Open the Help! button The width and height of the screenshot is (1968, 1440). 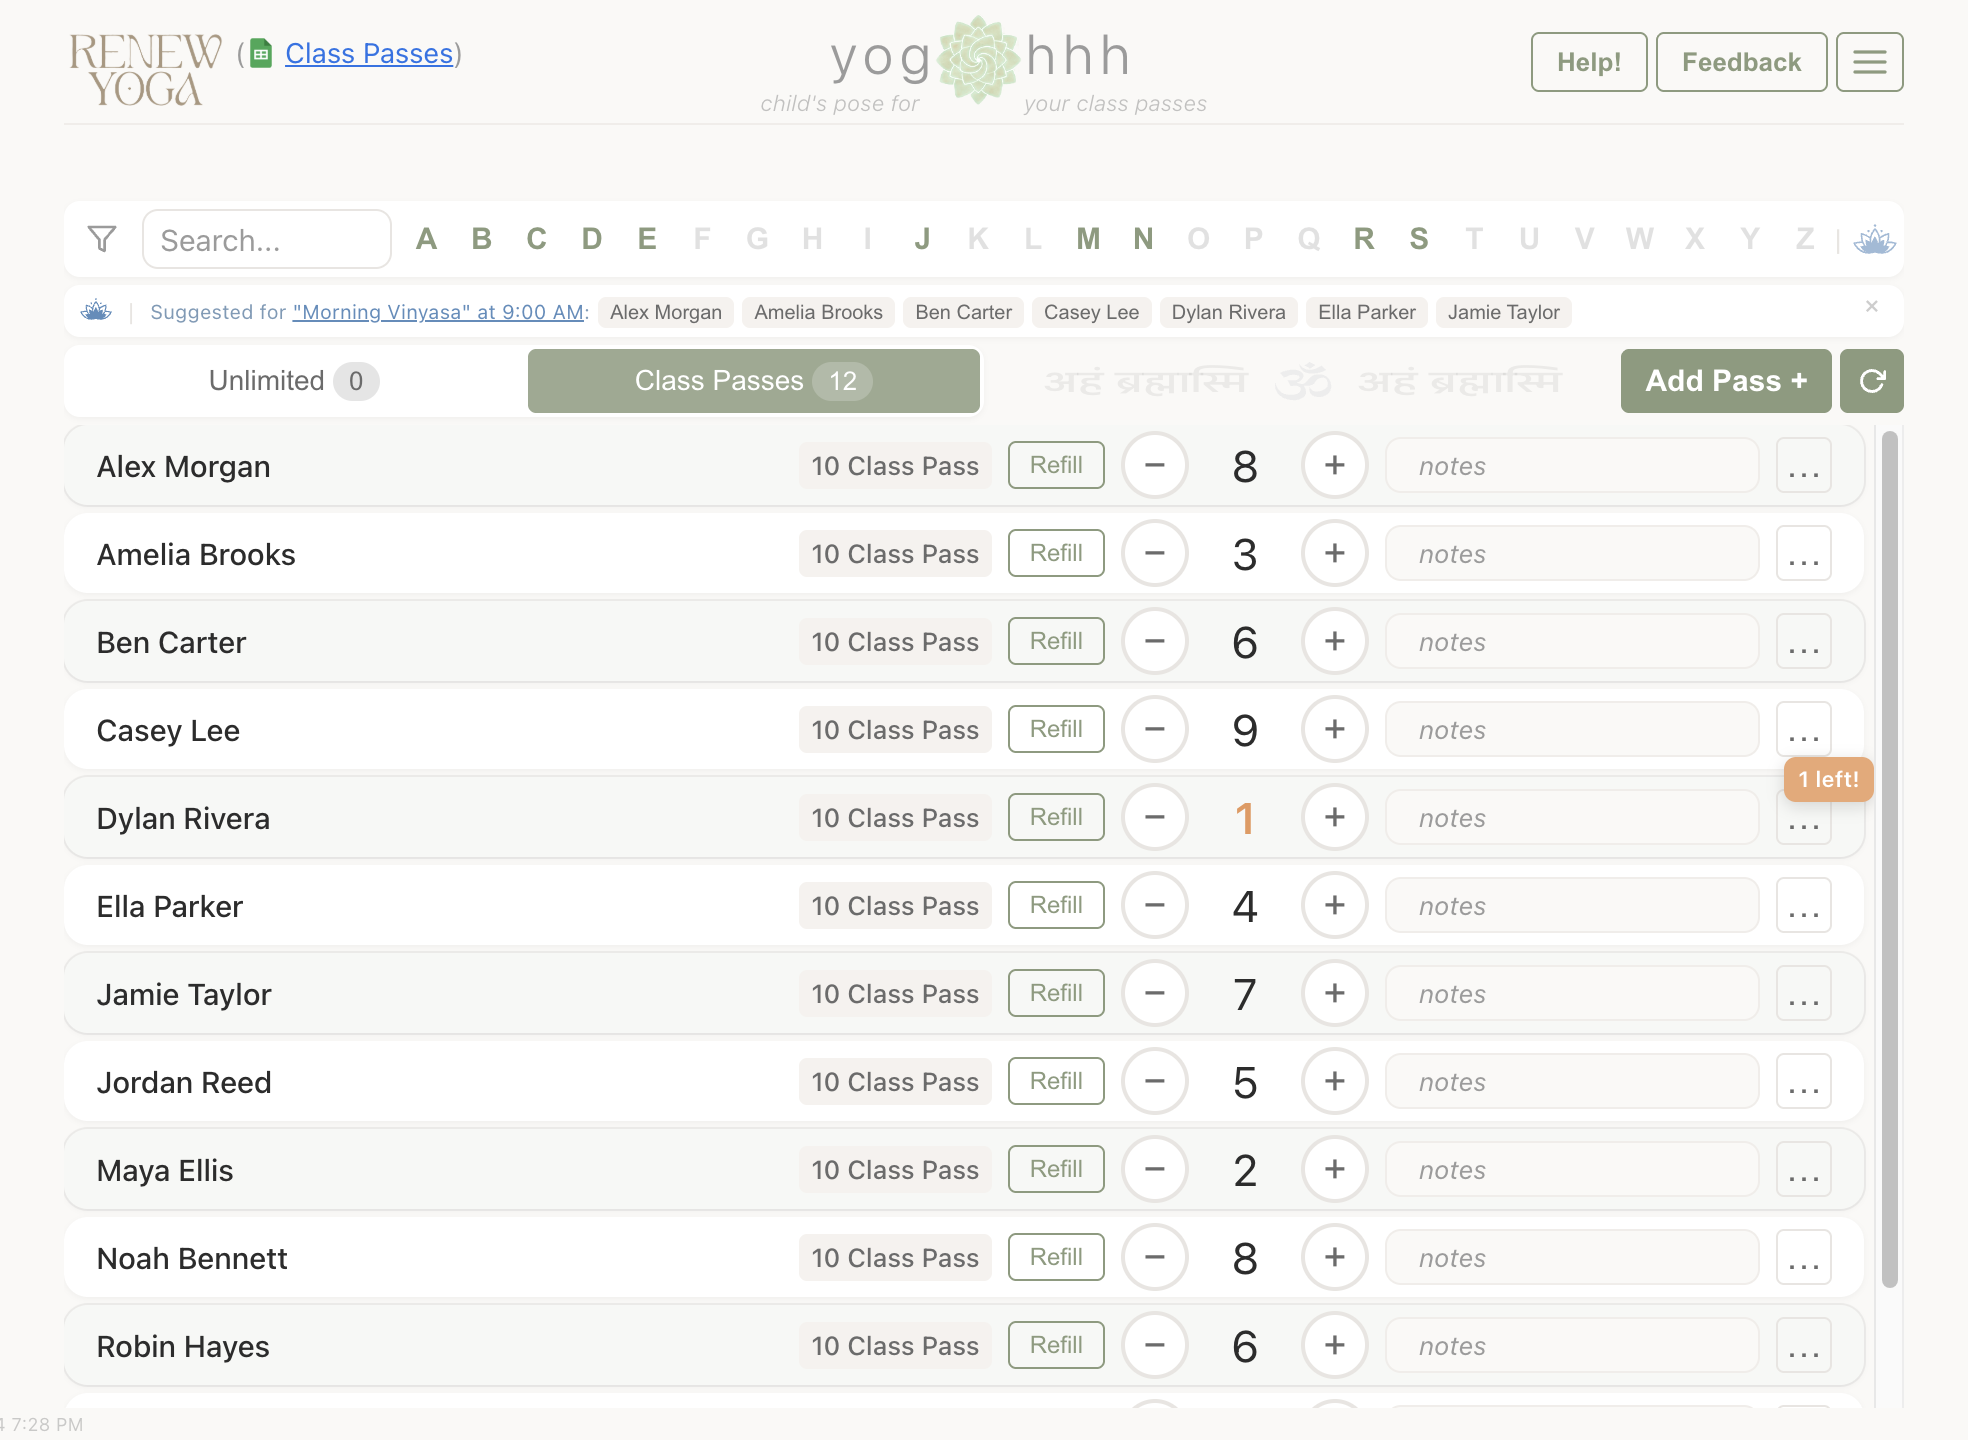(x=1589, y=62)
